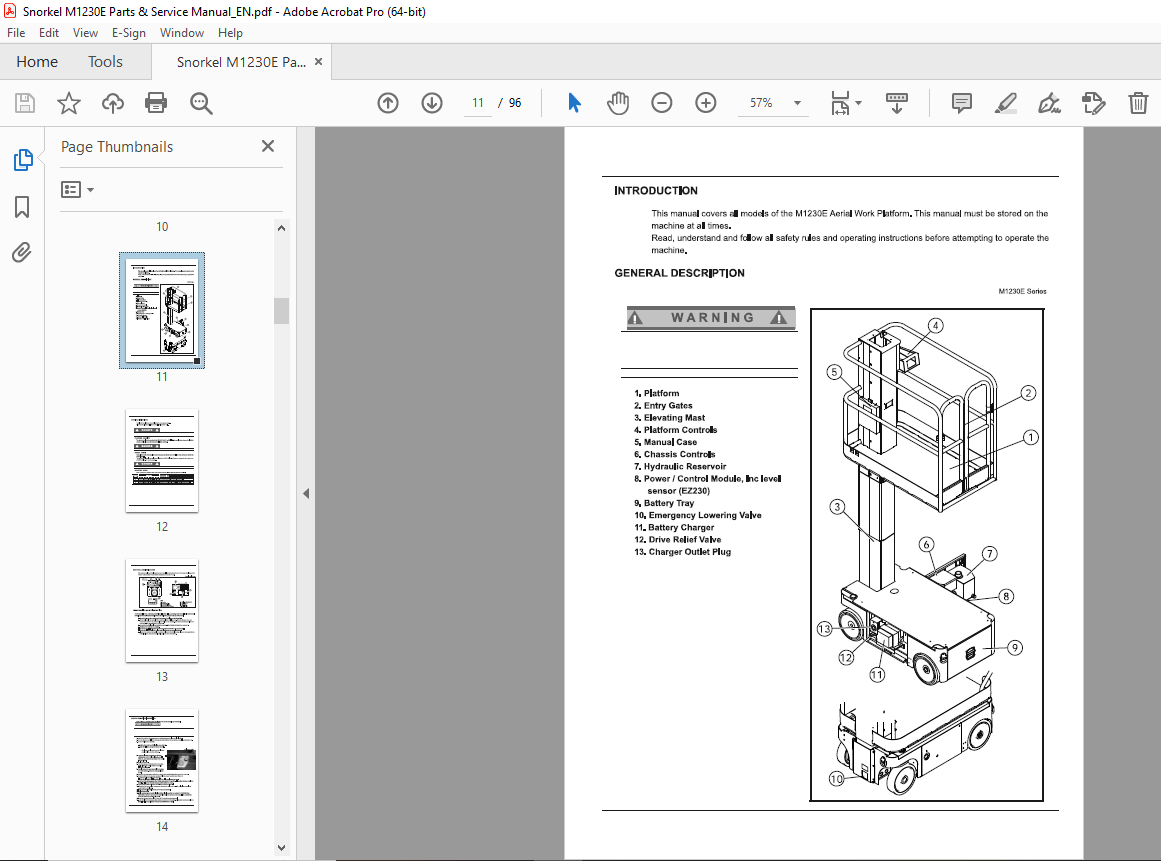Viewport: 1161px width, 861px height.
Task: Go to next page arrow
Action: click(x=432, y=103)
